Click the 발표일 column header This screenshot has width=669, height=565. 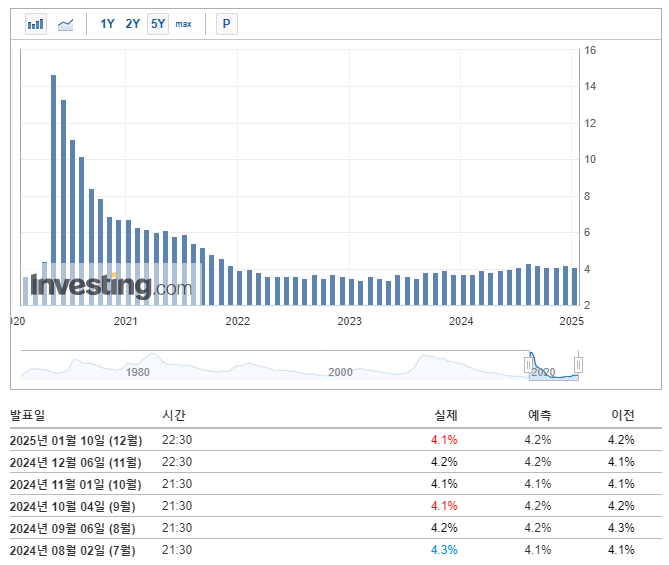27,415
